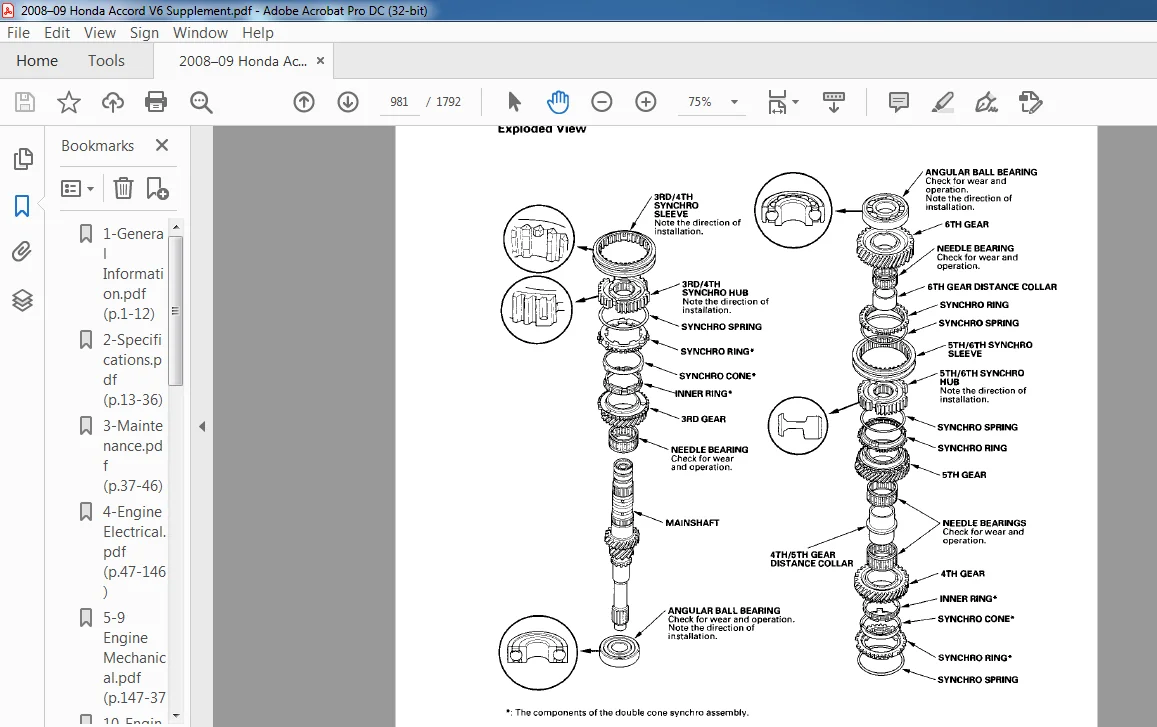1157x727 pixels.
Task: Click the cloud upload share icon
Action: pyautogui.click(x=113, y=102)
